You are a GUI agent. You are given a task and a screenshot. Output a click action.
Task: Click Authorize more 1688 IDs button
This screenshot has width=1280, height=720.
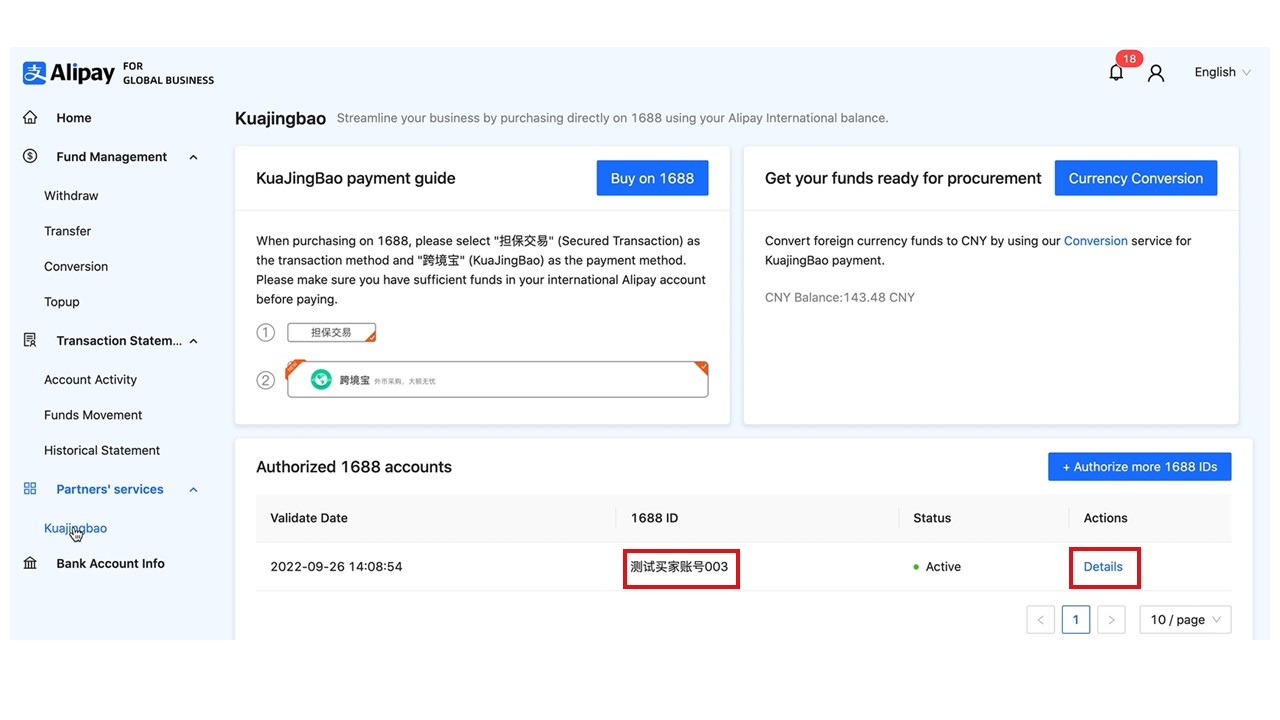coord(1139,467)
